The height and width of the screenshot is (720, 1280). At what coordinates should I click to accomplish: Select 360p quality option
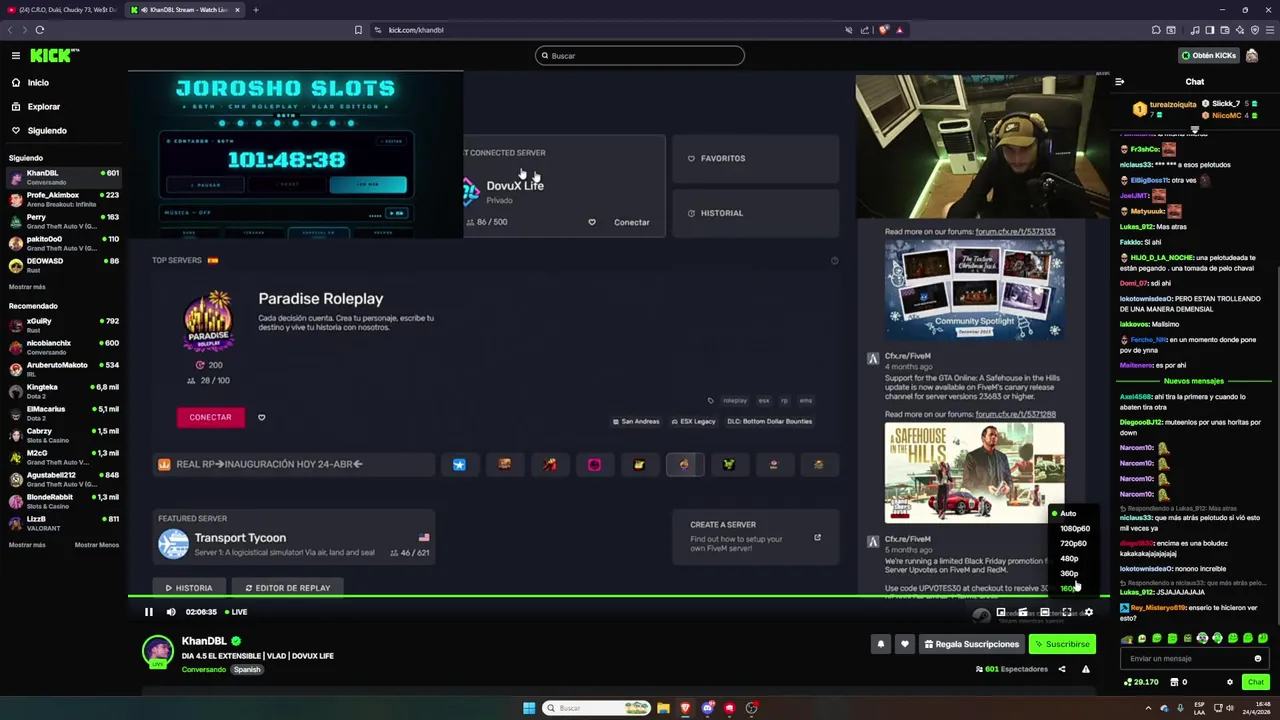coord(1069,574)
